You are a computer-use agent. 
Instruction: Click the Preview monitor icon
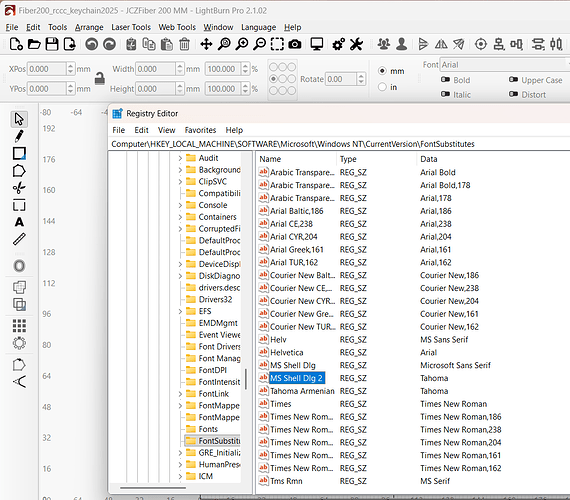[317, 44]
